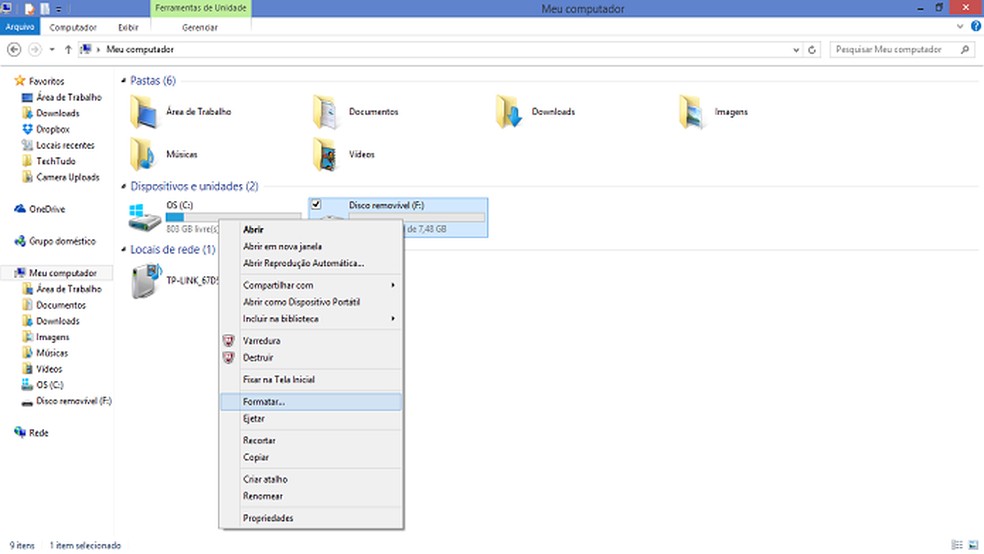Choose Ejetar from the context menu

pyautogui.click(x=311, y=418)
